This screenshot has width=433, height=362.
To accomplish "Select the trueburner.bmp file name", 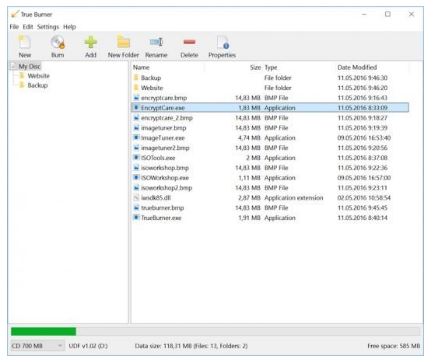I will 162,208.
